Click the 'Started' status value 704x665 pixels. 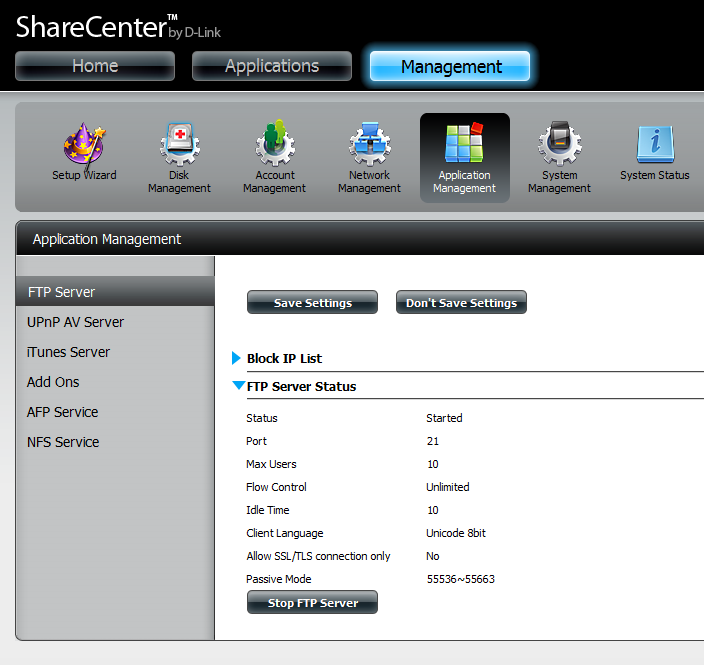tap(444, 418)
